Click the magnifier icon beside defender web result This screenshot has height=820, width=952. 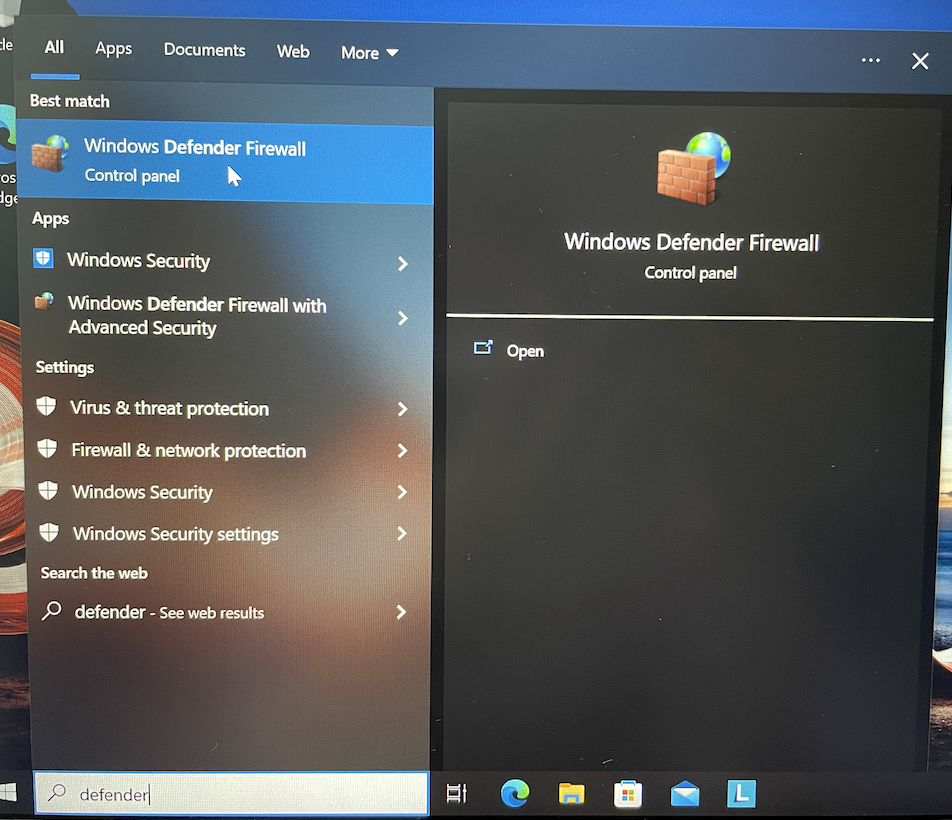[52, 611]
